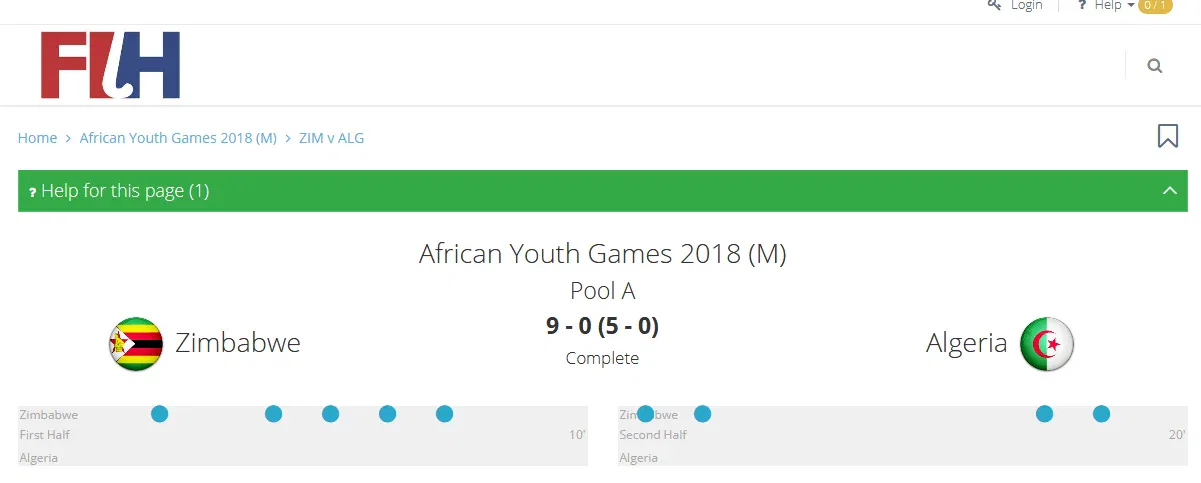Click the Zimbabwe team name
The height and width of the screenshot is (483, 1201).
coord(238,343)
